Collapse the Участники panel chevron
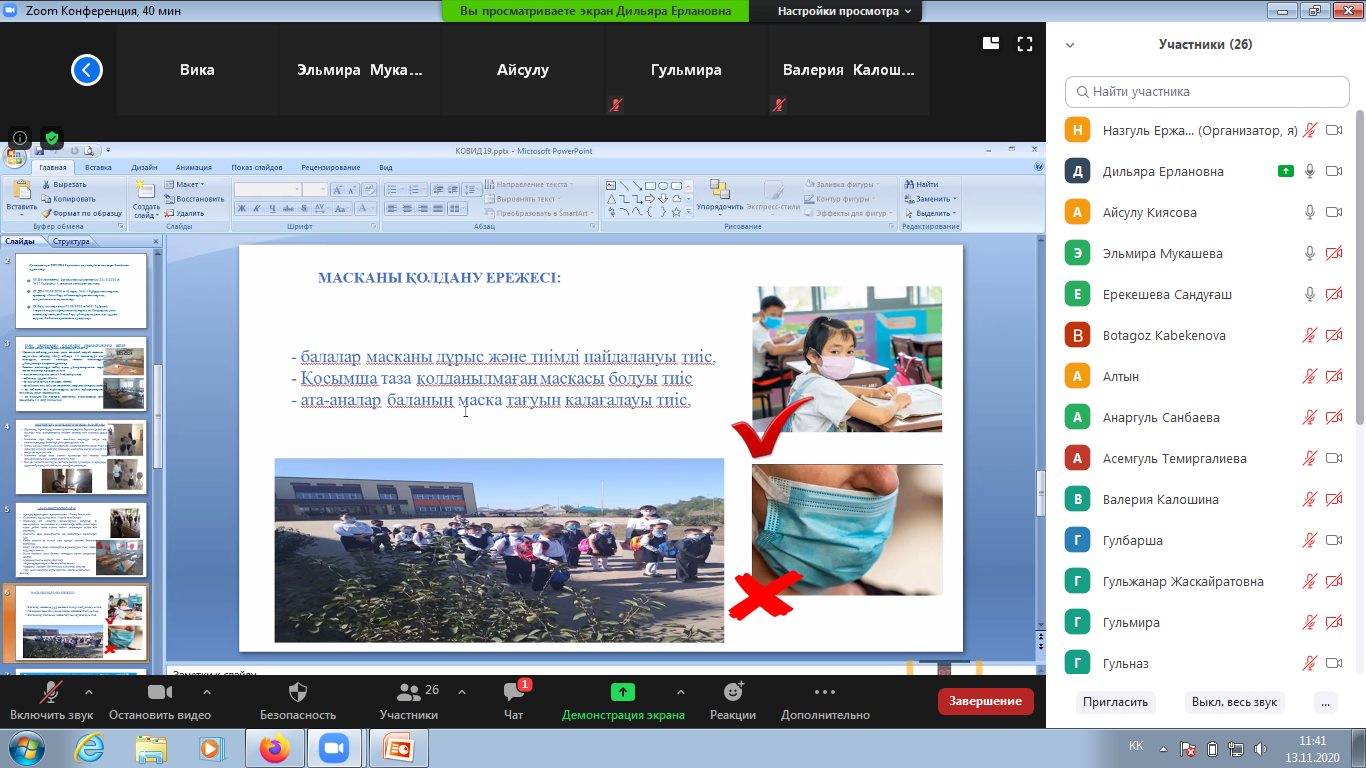 1070,45
